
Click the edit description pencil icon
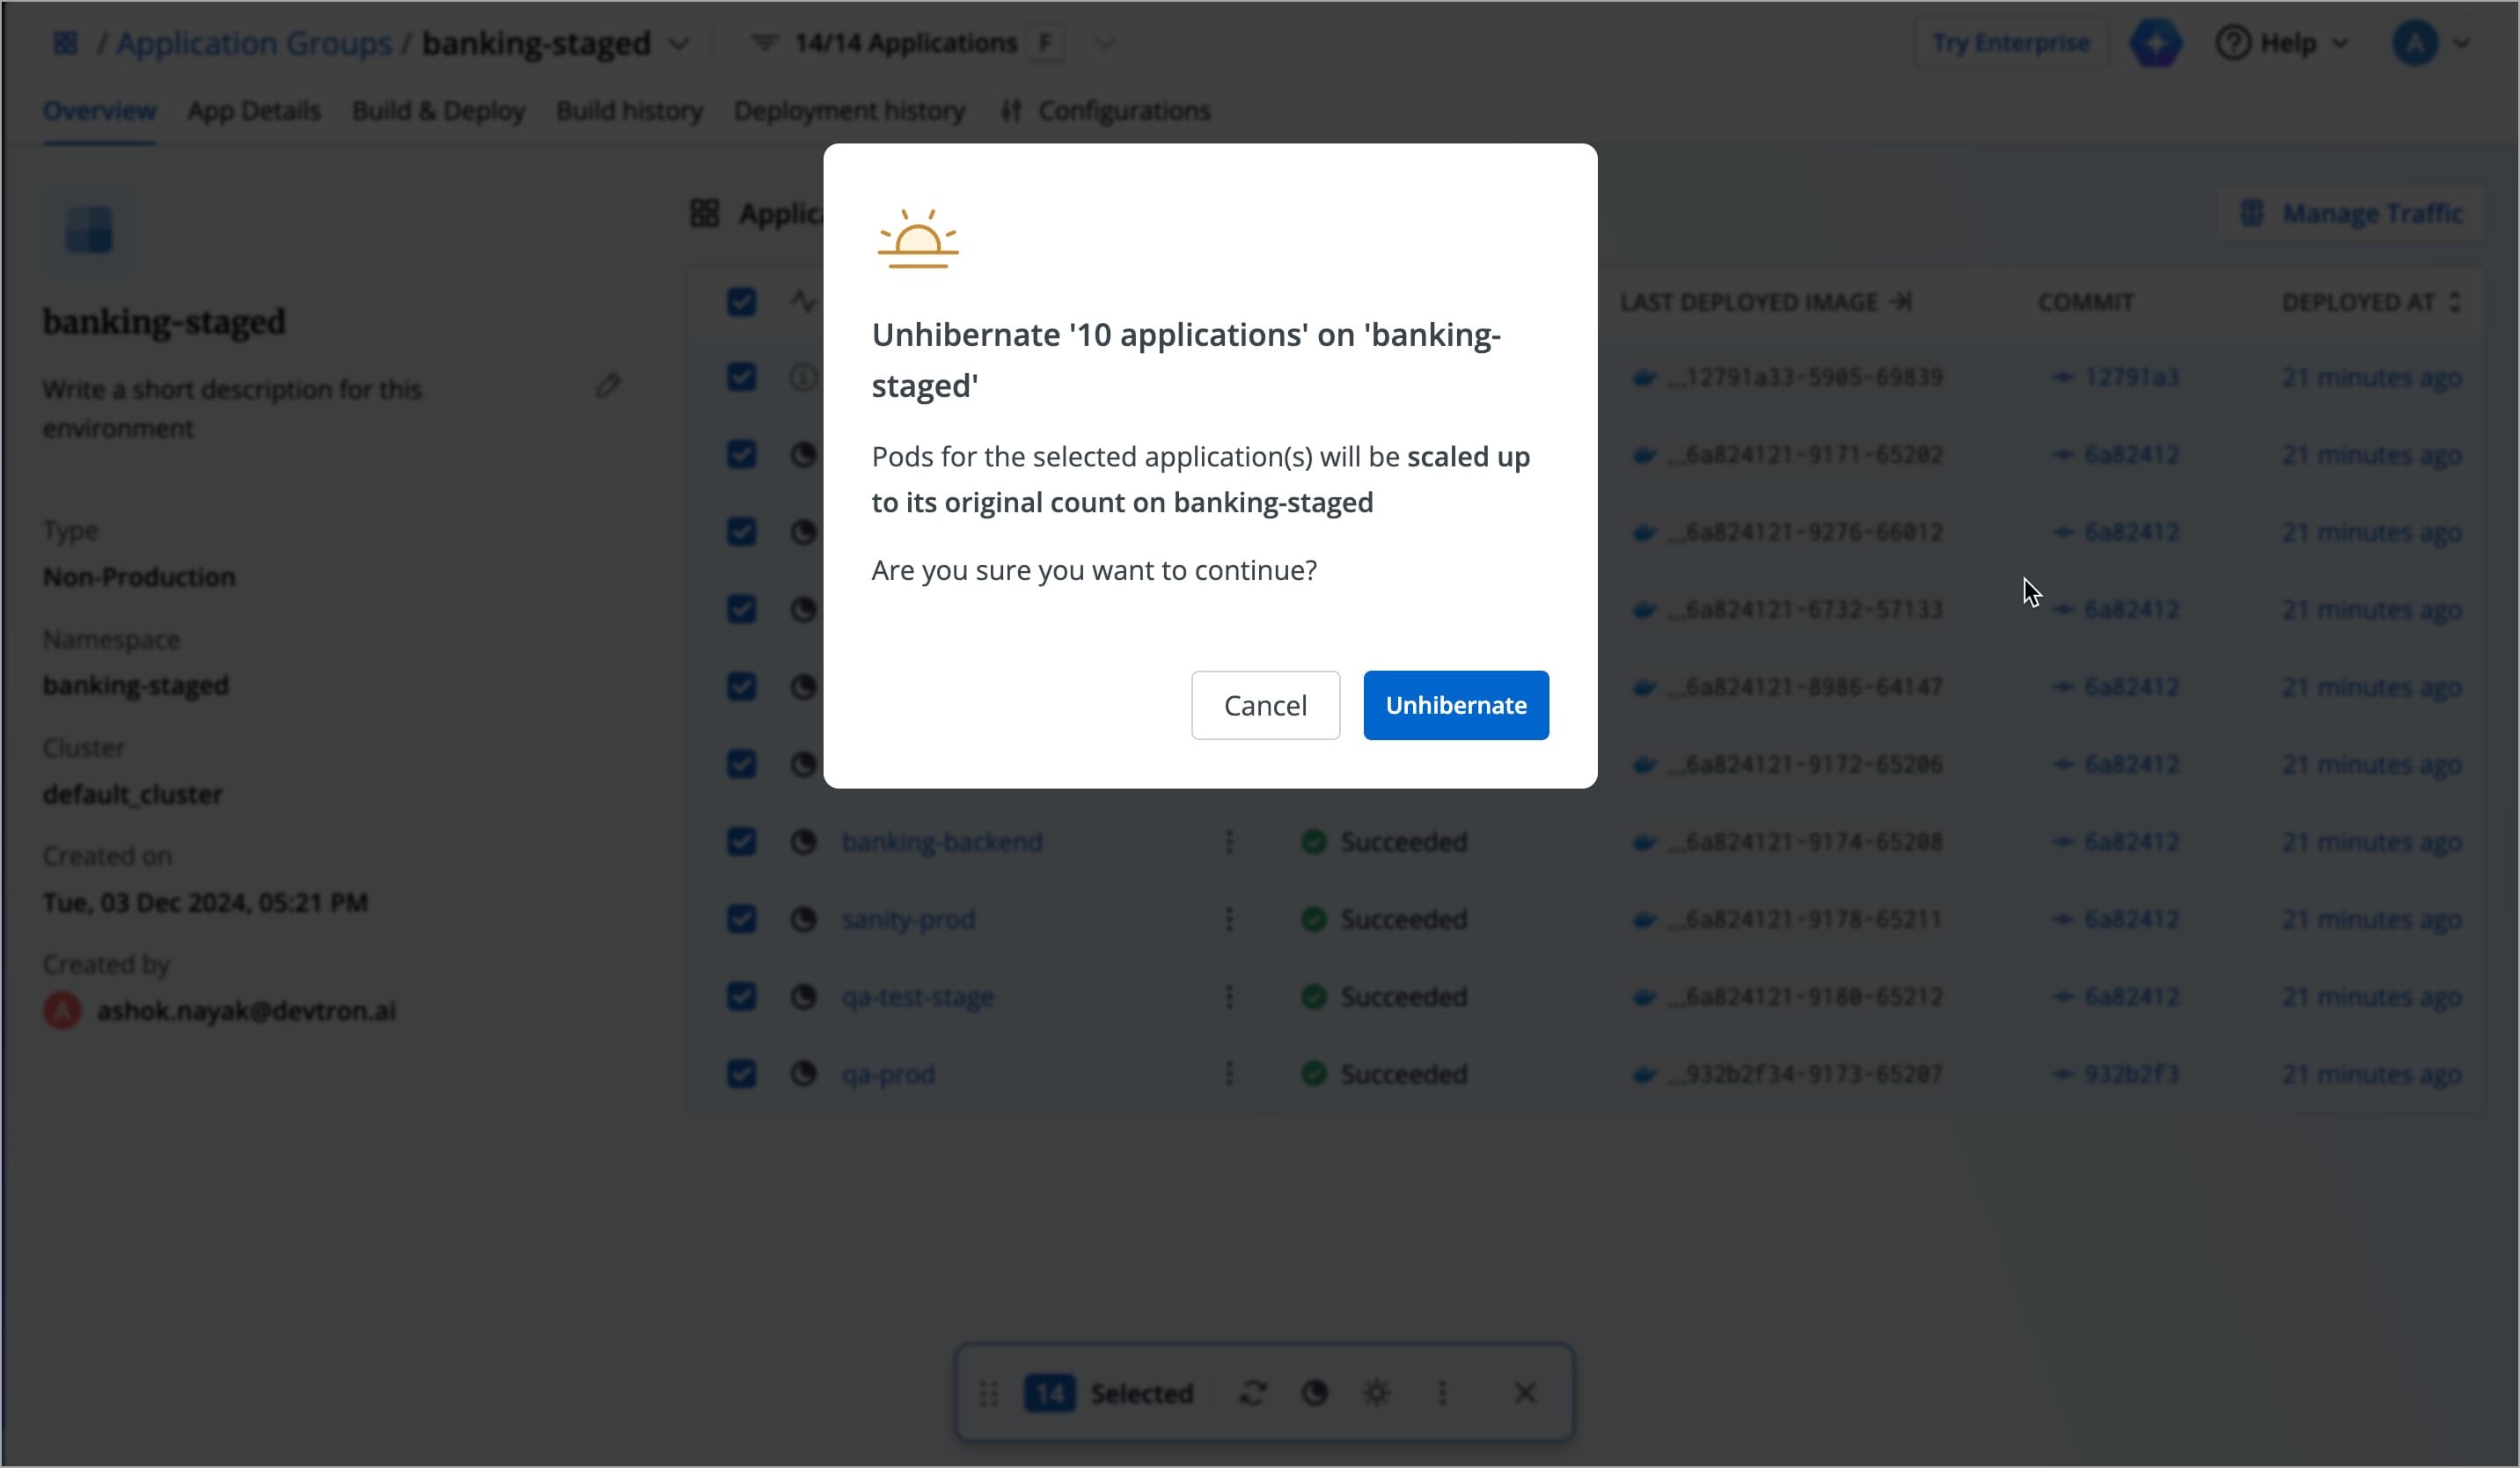point(608,386)
